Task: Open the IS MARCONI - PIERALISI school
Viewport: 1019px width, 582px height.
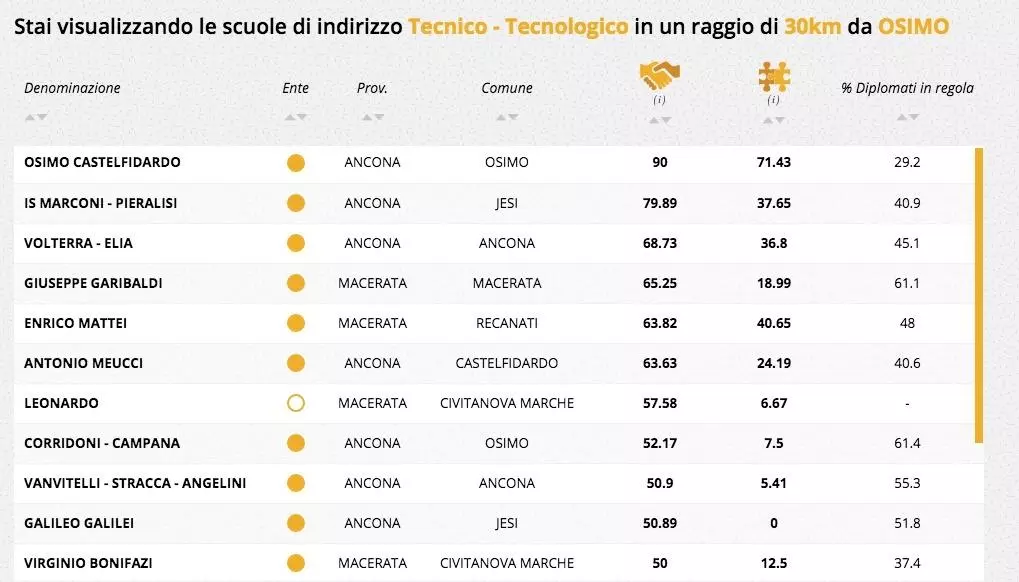Action: click(100, 203)
